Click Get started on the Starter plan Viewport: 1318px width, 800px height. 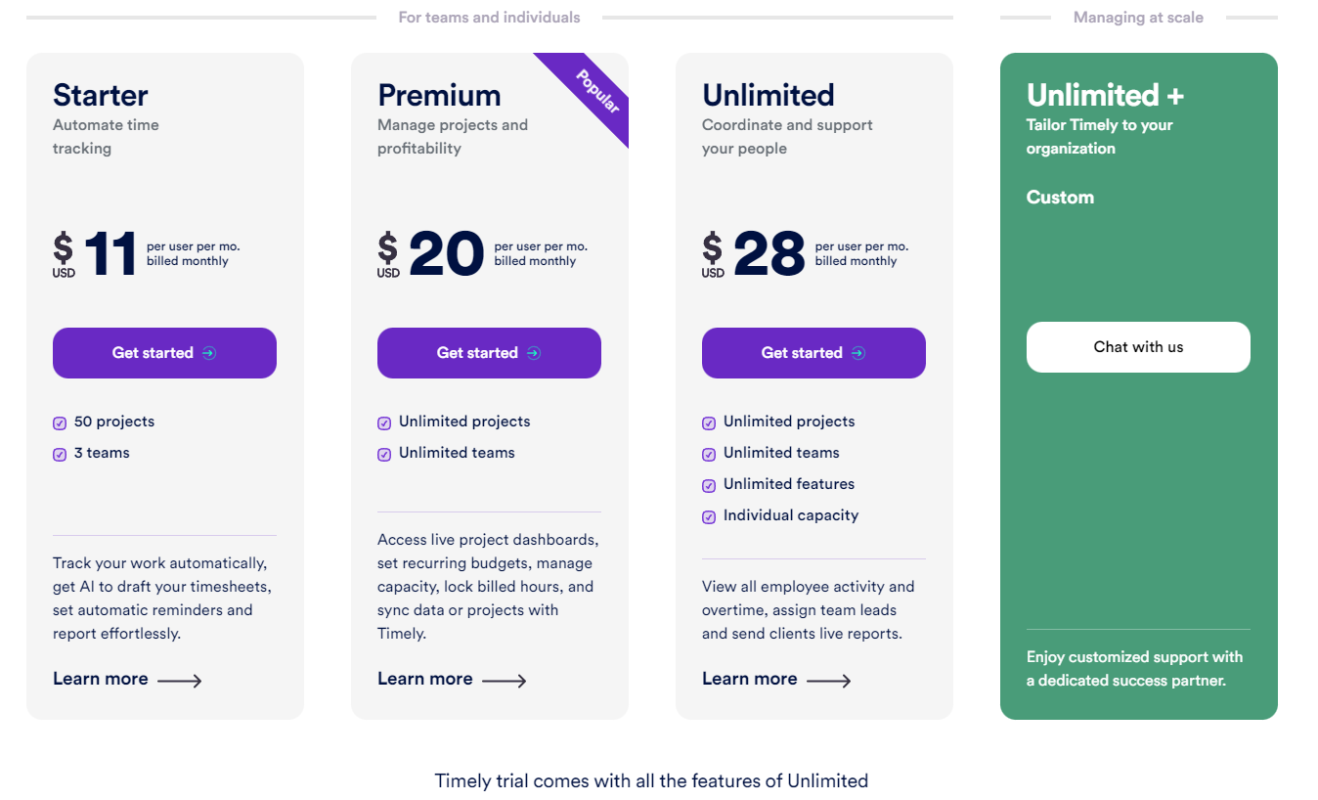pyautogui.click(x=165, y=353)
